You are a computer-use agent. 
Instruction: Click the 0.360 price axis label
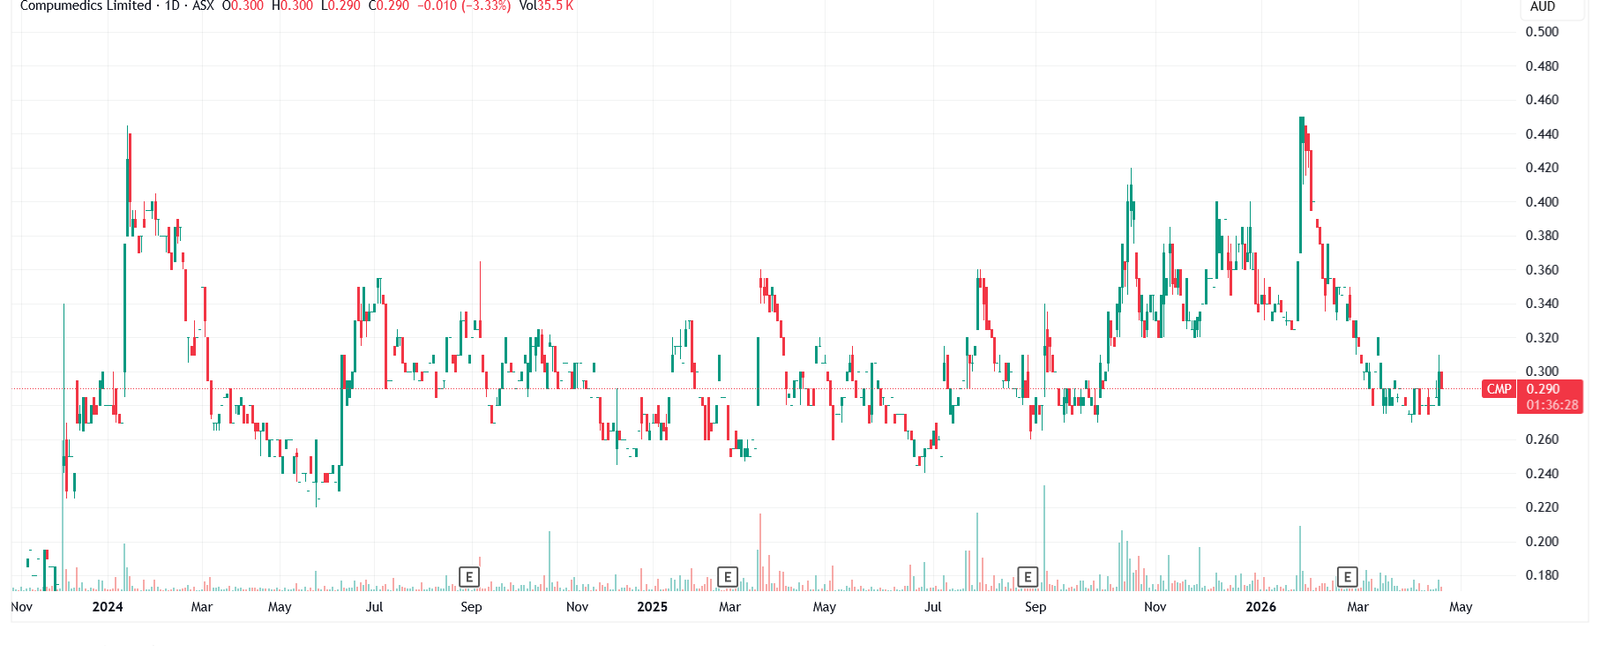click(x=1542, y=270)
